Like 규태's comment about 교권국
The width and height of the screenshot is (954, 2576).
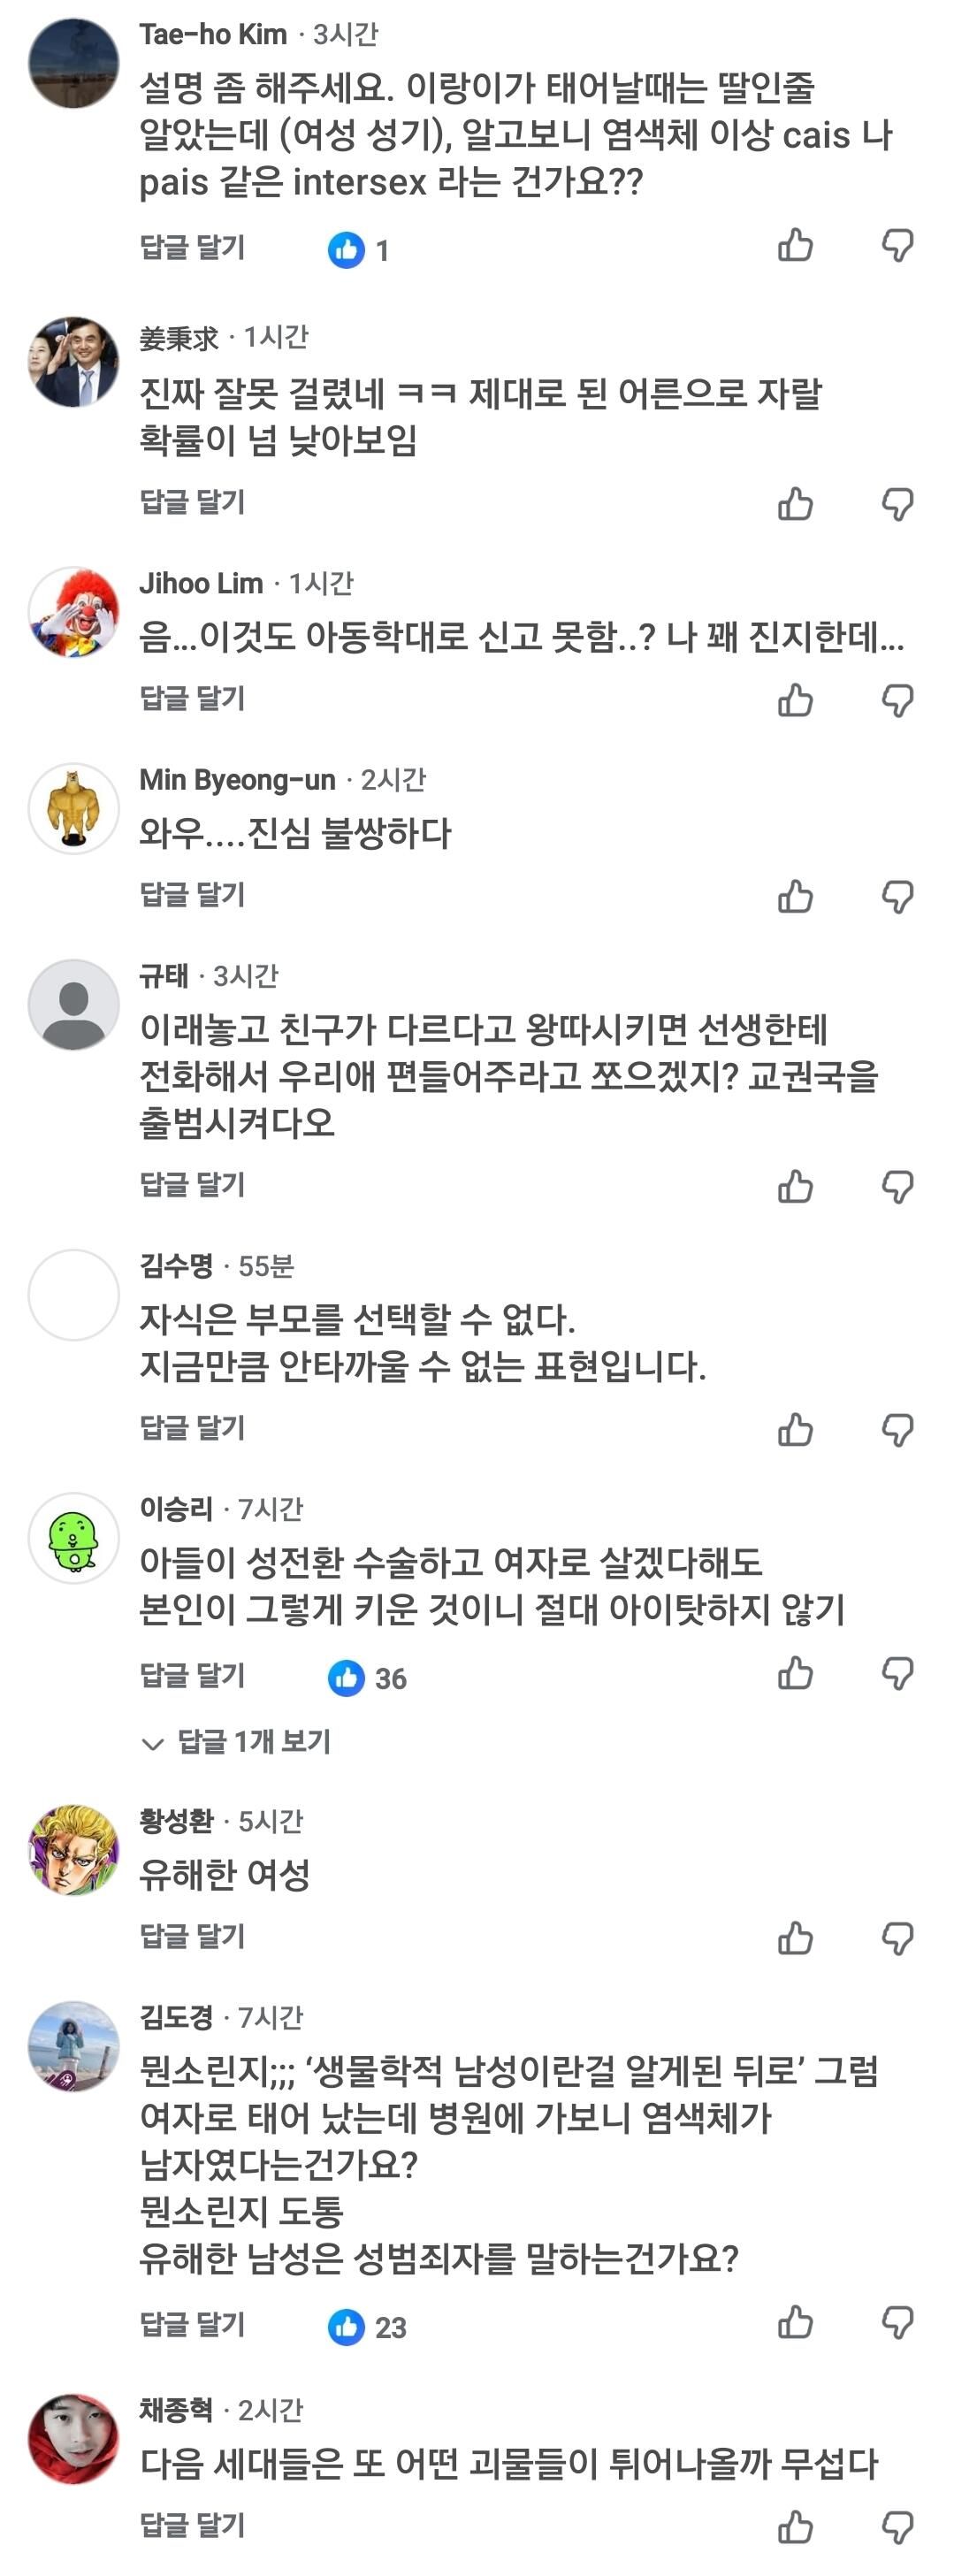[796, 1186]
